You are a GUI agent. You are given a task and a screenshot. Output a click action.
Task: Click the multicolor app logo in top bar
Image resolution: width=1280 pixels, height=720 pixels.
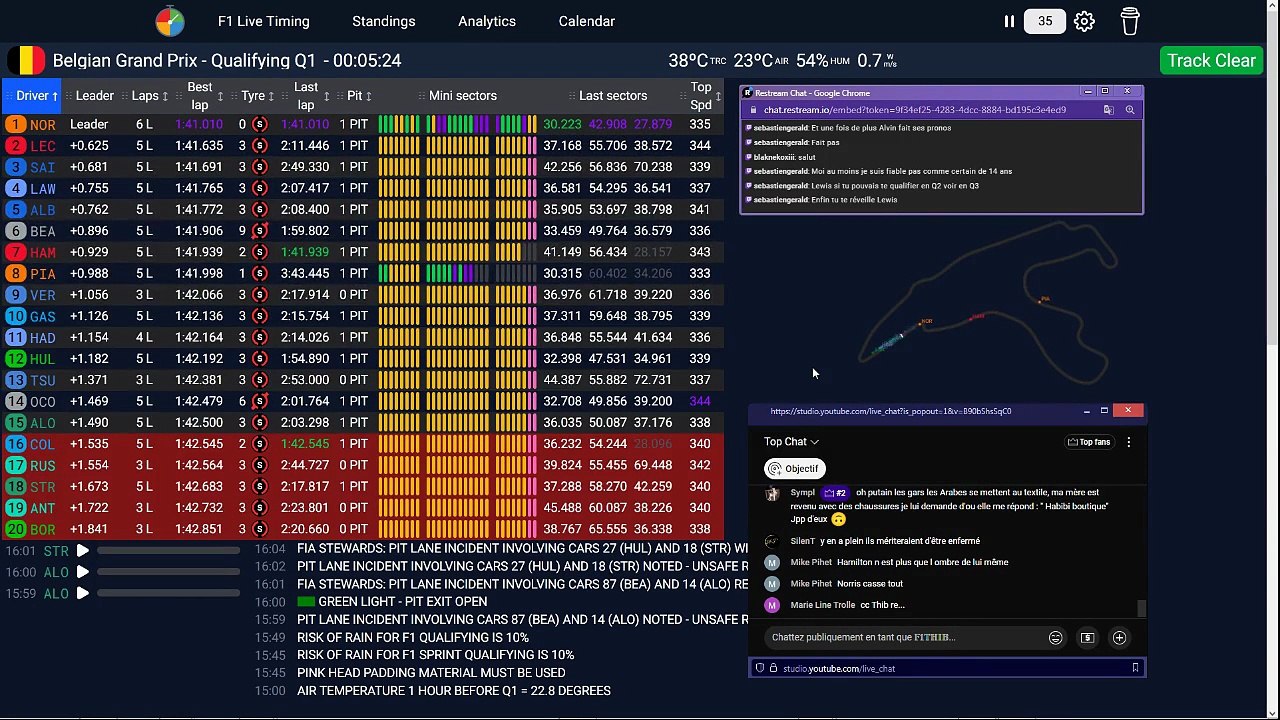(x=170, y=21)
